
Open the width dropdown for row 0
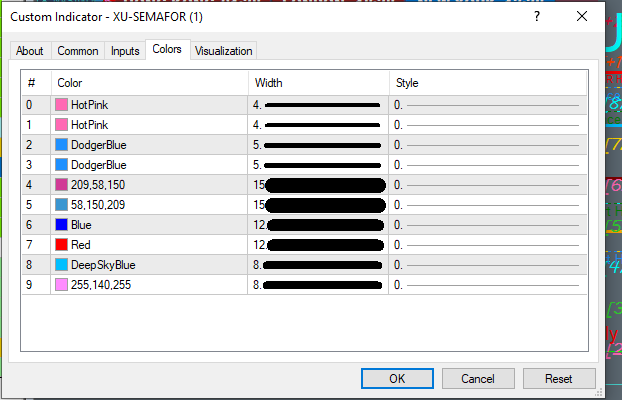pyautogui.click(x=318, y=105)
